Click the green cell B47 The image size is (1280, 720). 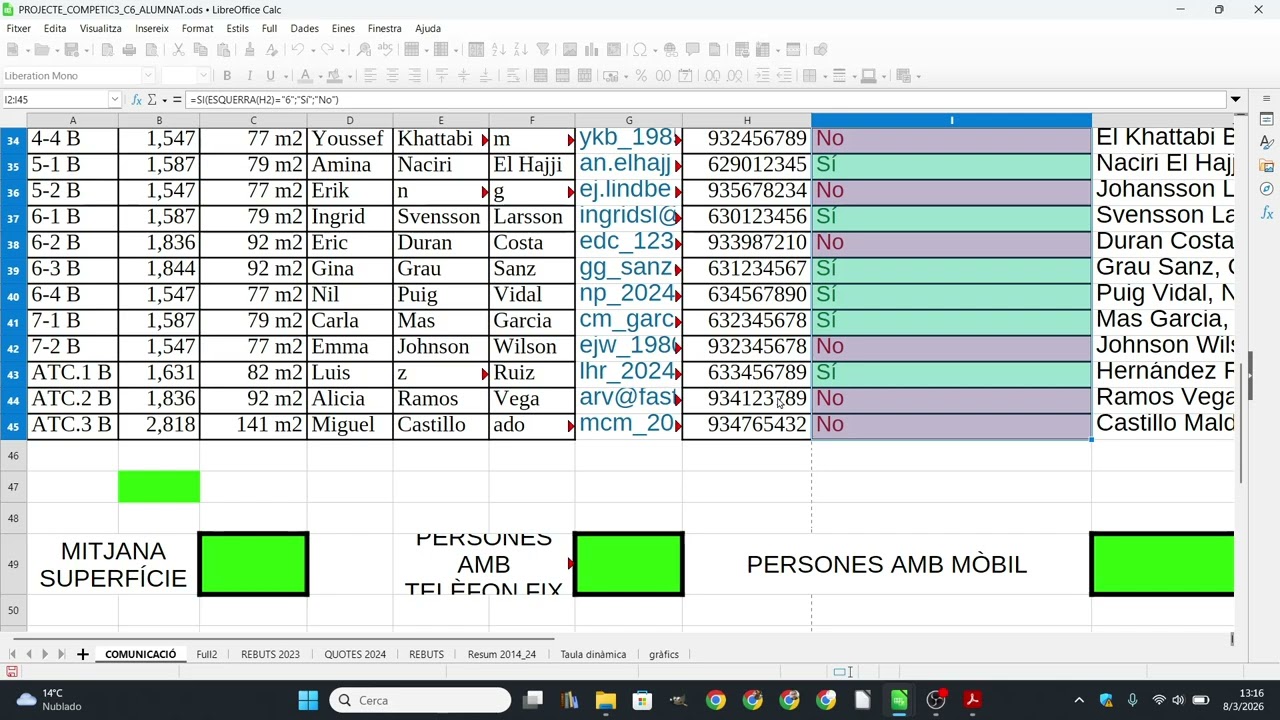pos(158,487)
